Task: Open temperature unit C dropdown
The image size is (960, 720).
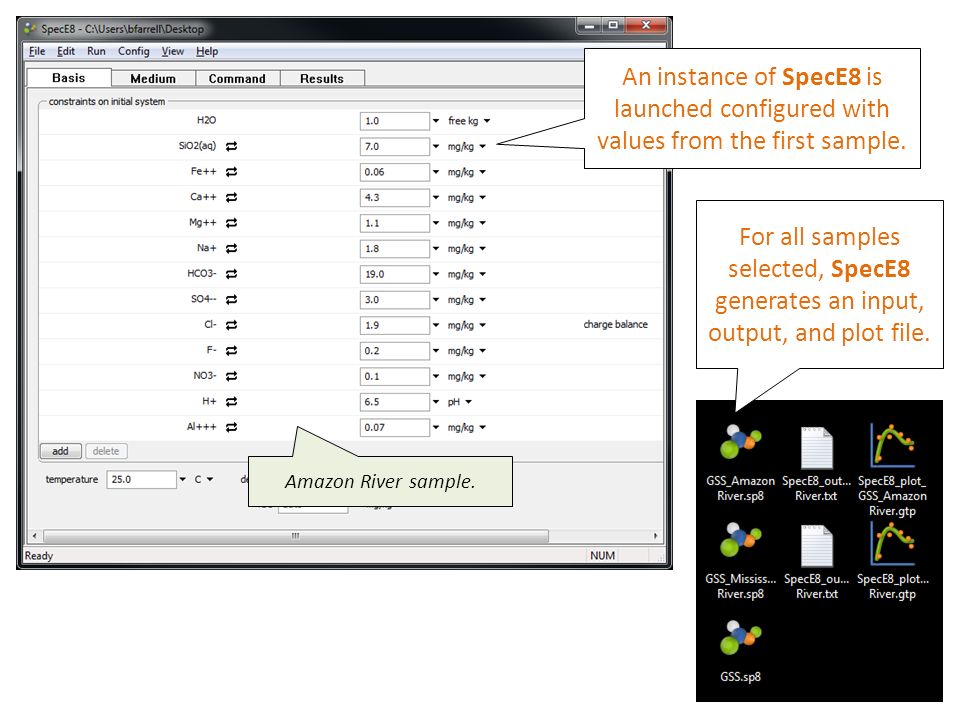Action: click(210, 479)
